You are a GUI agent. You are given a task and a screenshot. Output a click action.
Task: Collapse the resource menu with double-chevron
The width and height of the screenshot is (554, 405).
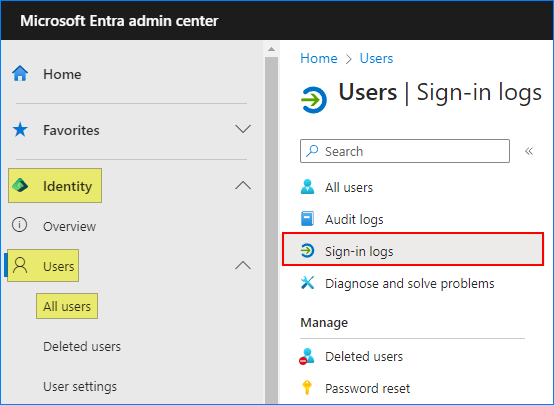(529, 151)
